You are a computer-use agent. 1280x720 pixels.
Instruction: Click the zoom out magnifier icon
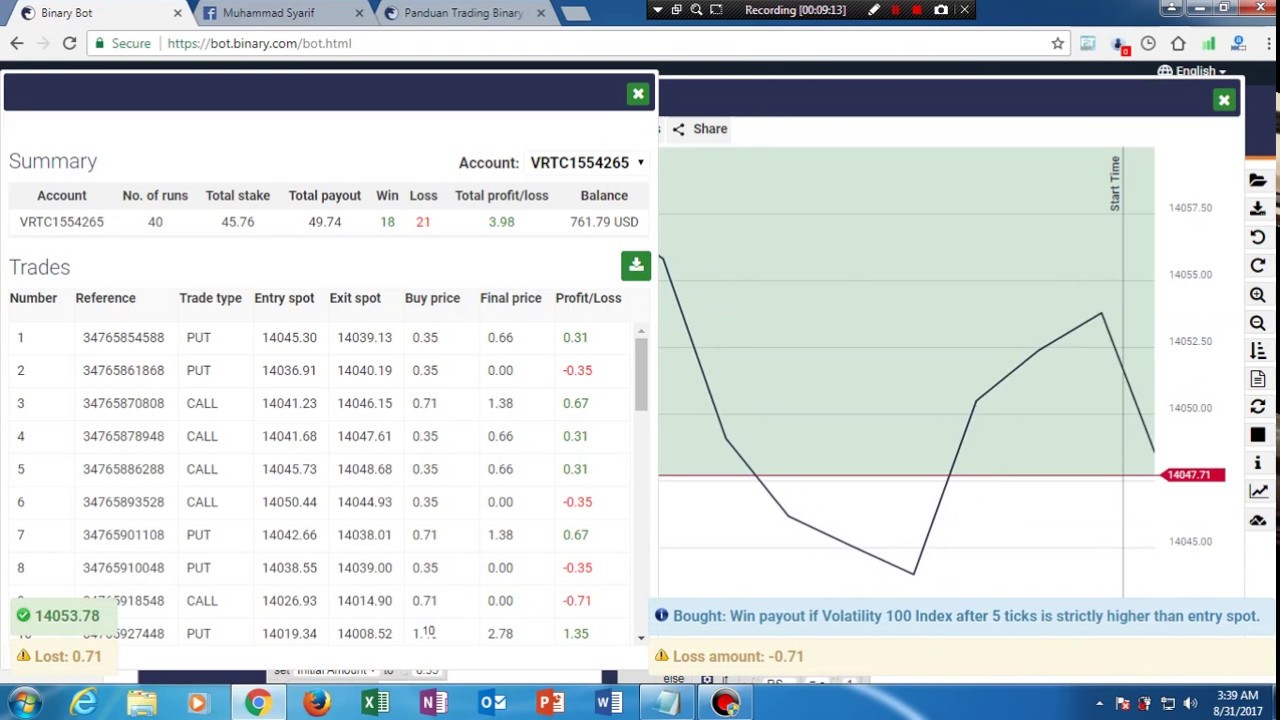(1258, 323)
